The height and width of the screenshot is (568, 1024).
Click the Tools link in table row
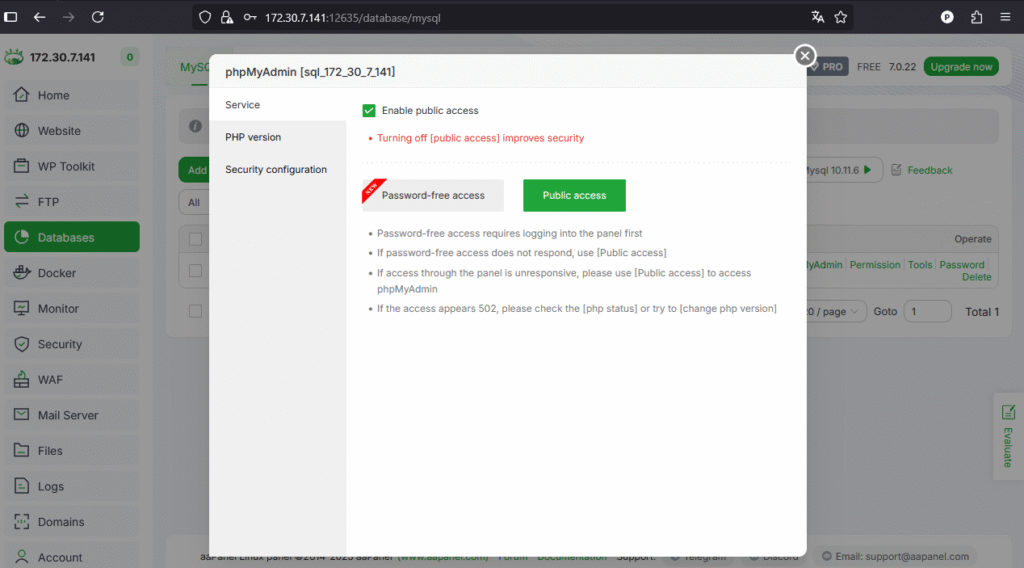[x=920, y=264]
